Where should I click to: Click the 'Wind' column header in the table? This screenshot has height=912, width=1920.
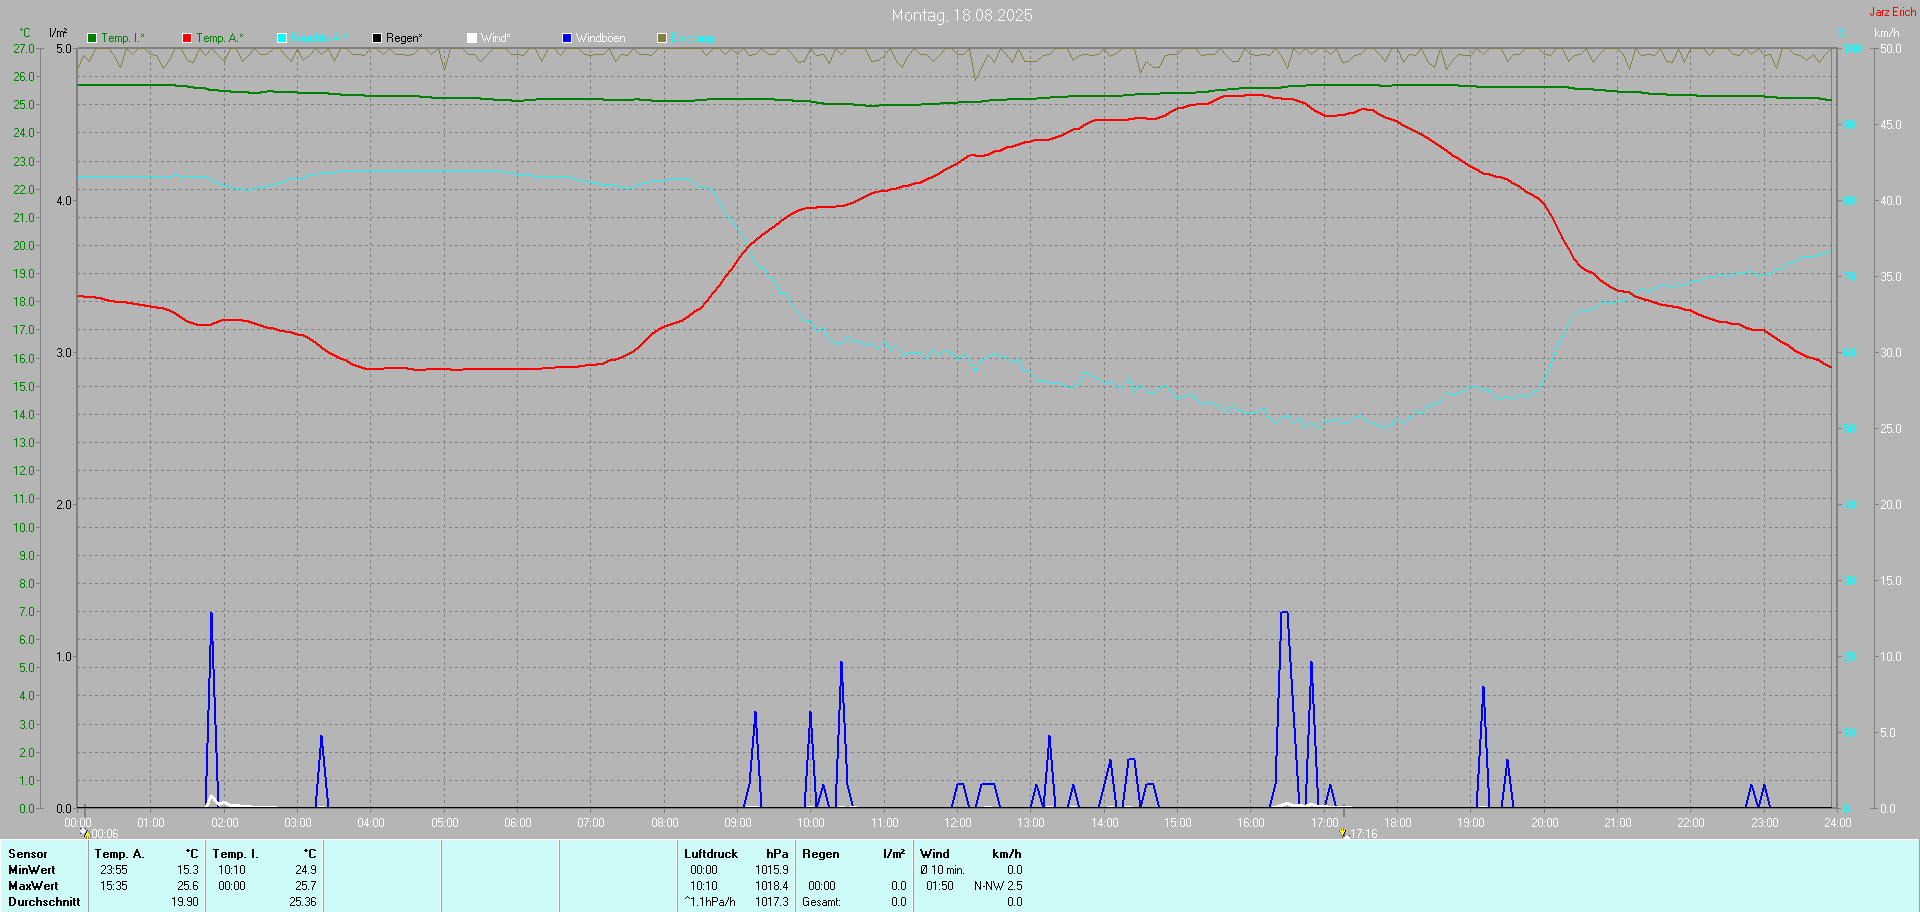[x=935, y=854]
